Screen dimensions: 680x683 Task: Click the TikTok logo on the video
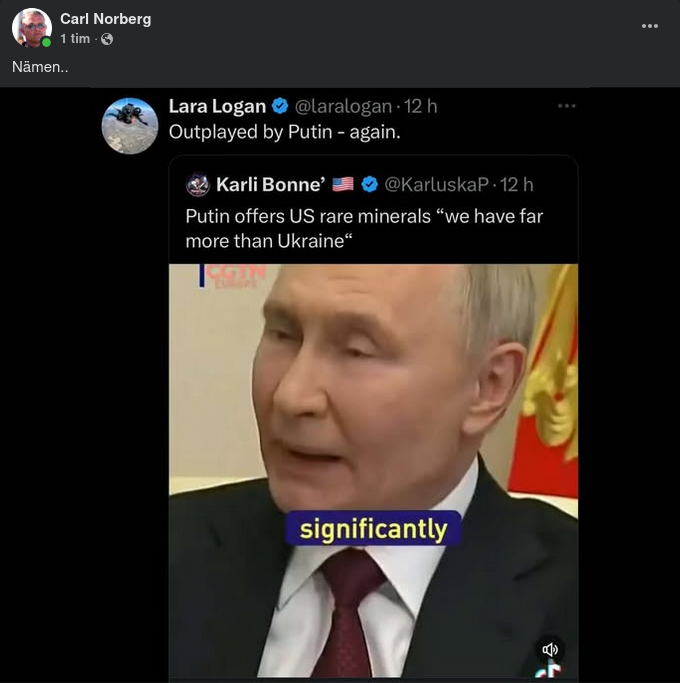(550, 671)
